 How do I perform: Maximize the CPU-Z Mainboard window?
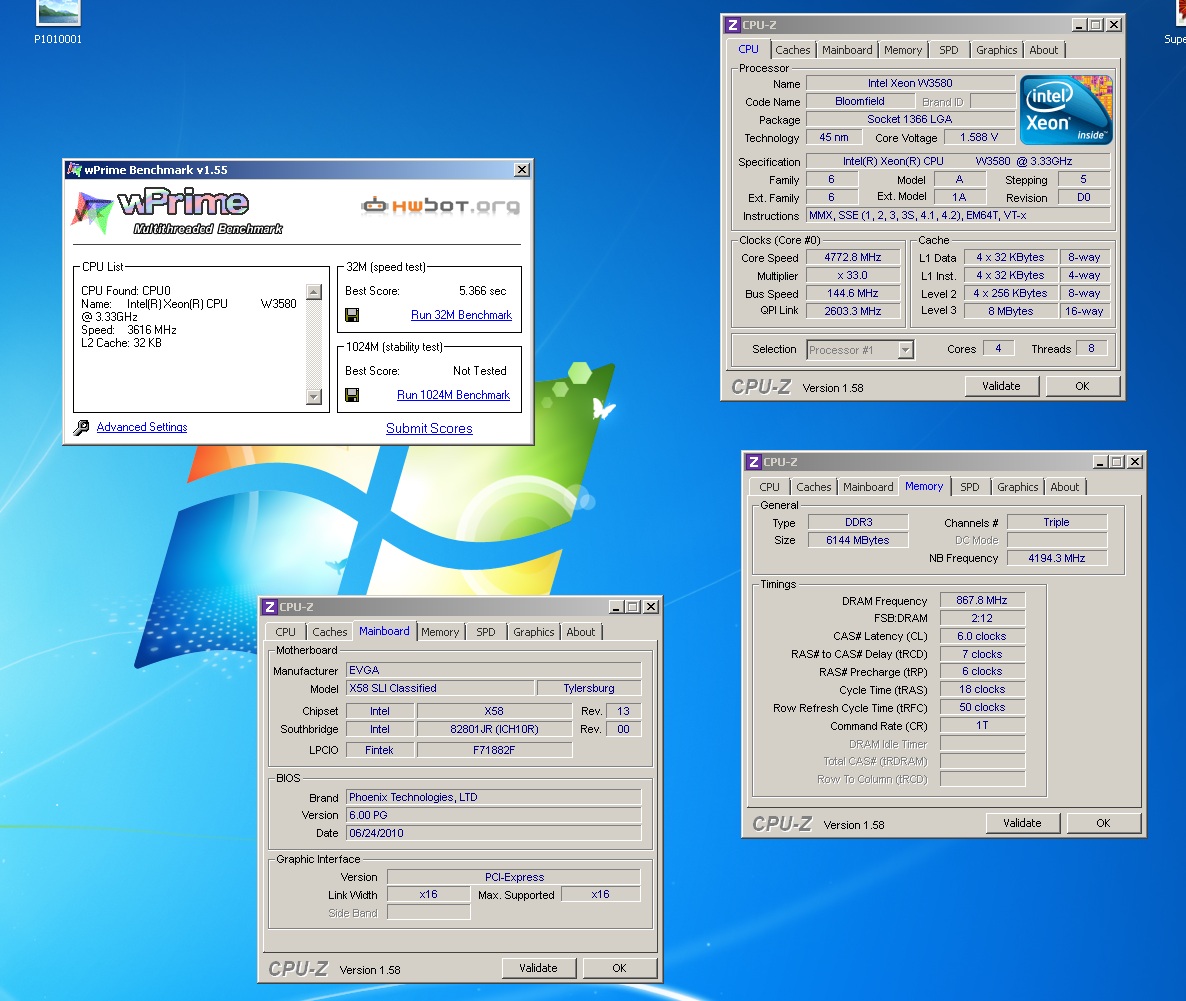point(633,607)
